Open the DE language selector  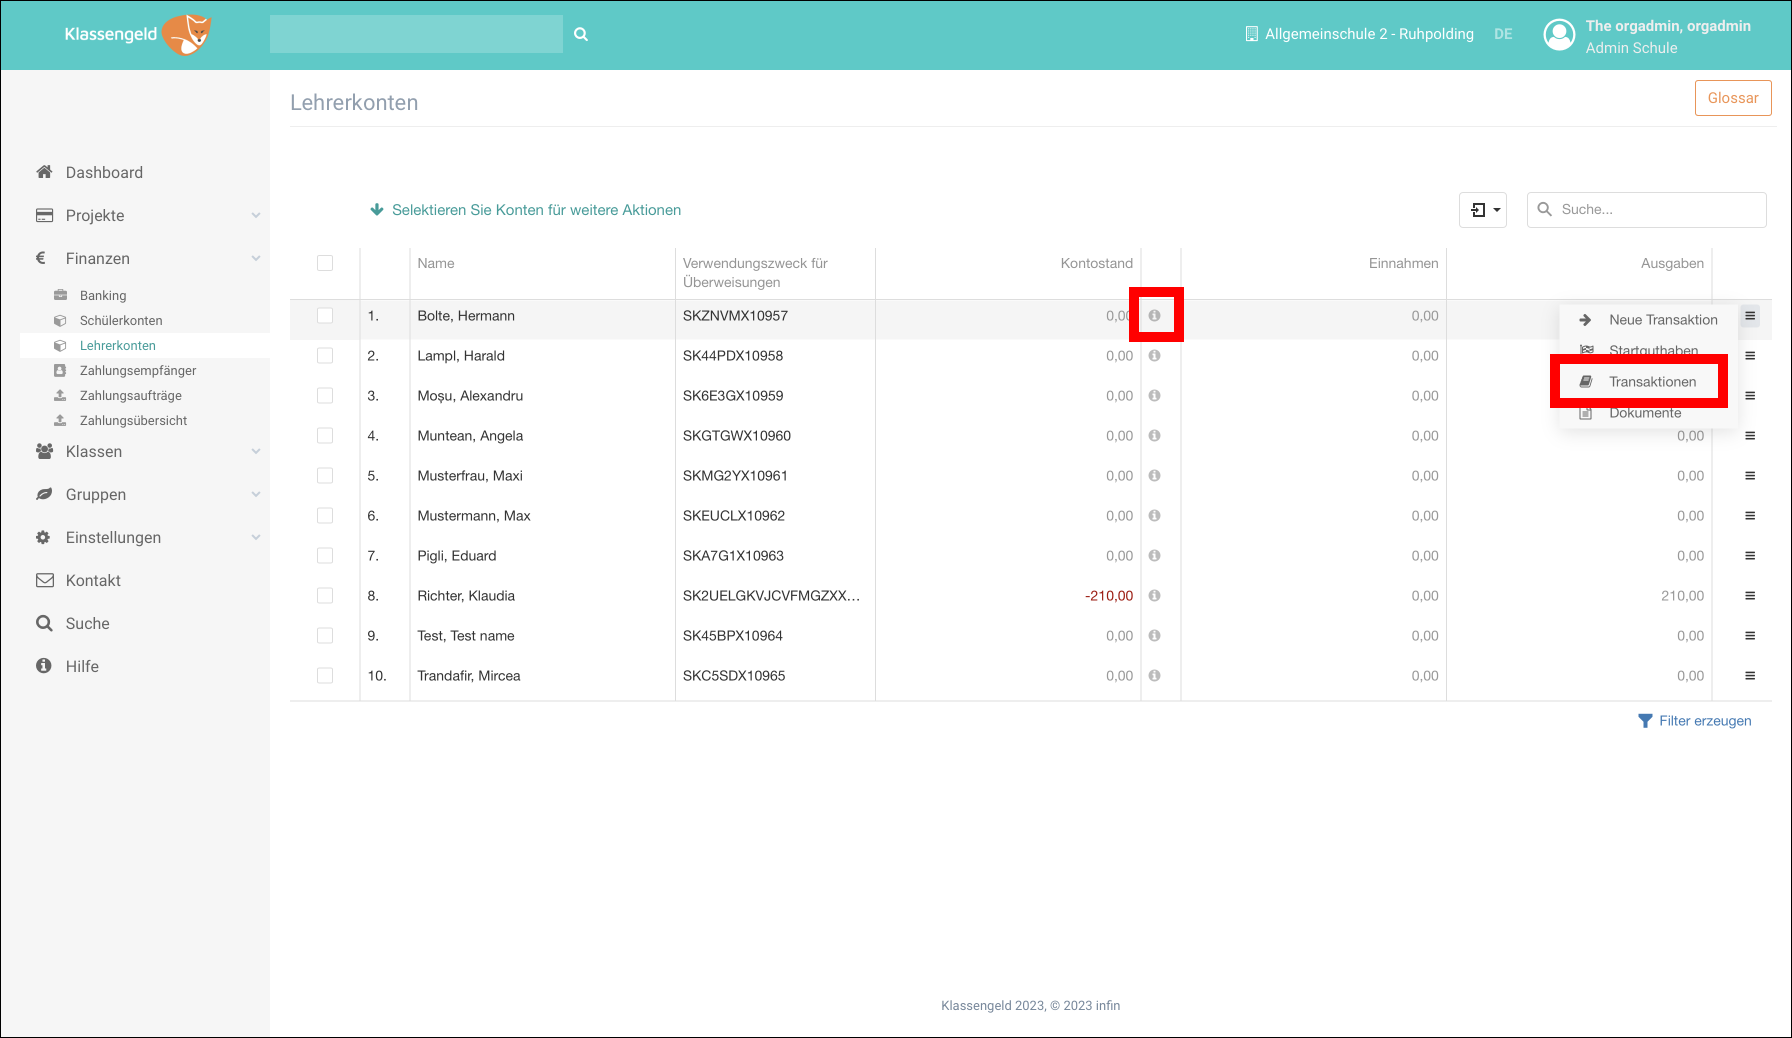[1503, 34]
